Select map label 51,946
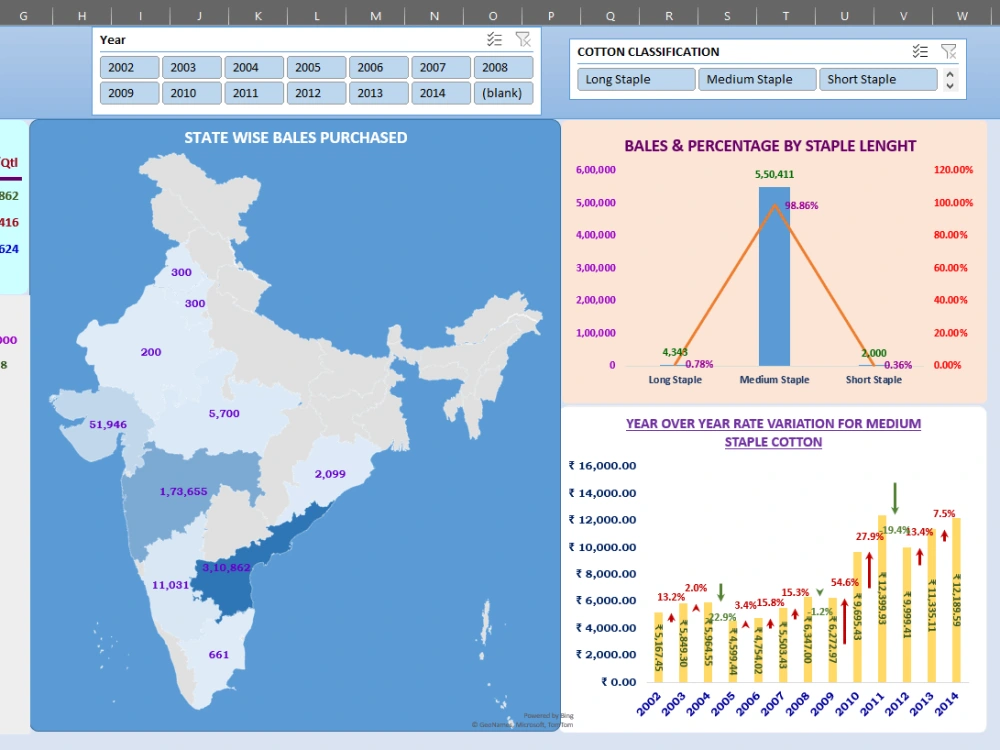Viewport: 1000px width, 750px height. (108, 425)
